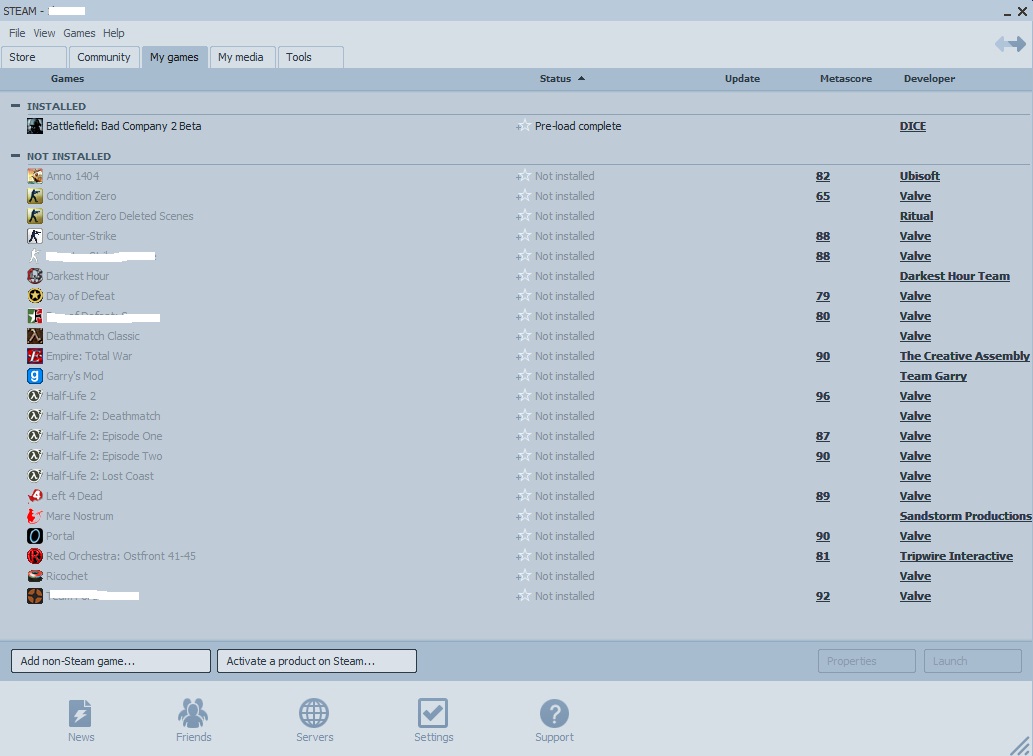This screenshot has width=1033, height=756.
Task: Open the Games menu
Action: click(79, 33)
